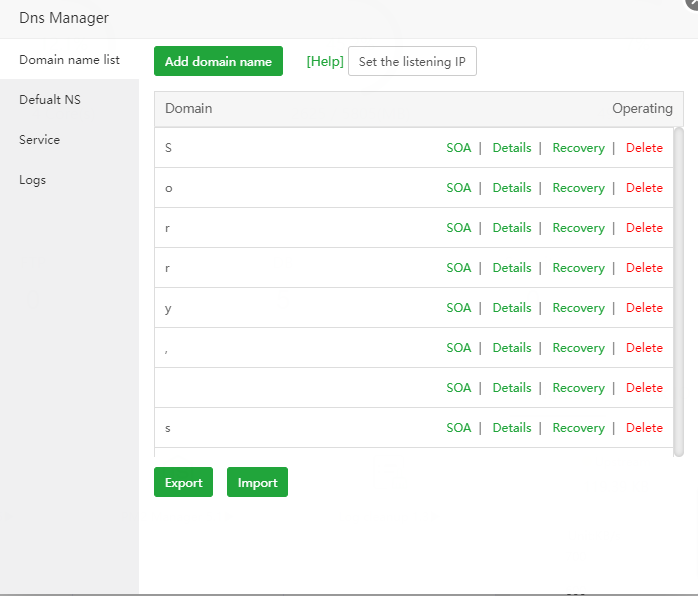Open the Defualt NS tab

pos(51,100)
